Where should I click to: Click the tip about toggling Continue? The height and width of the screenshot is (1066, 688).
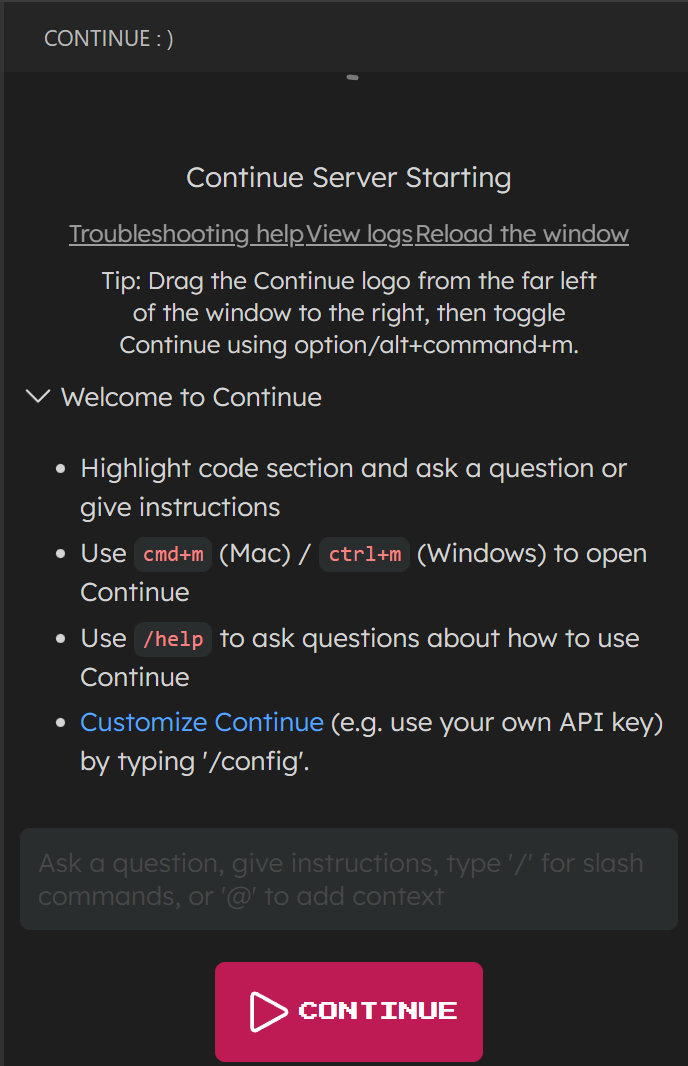[348, 313]
